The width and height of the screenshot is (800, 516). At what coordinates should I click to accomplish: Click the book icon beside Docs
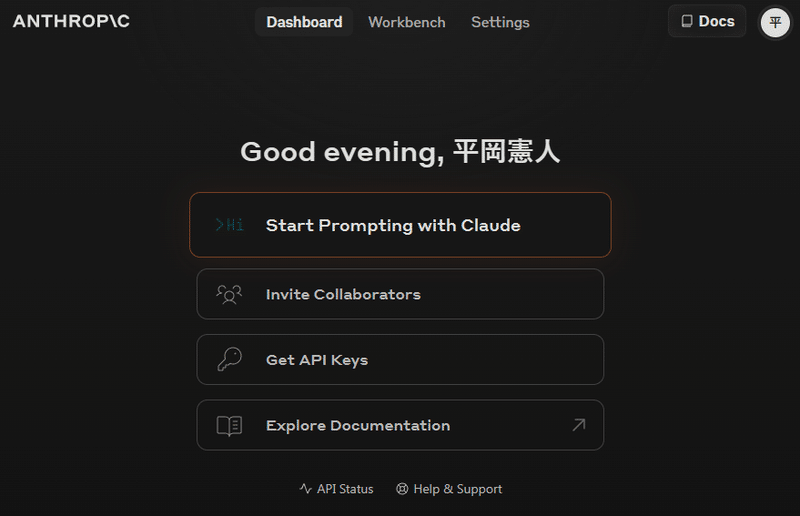pos(687,21)
